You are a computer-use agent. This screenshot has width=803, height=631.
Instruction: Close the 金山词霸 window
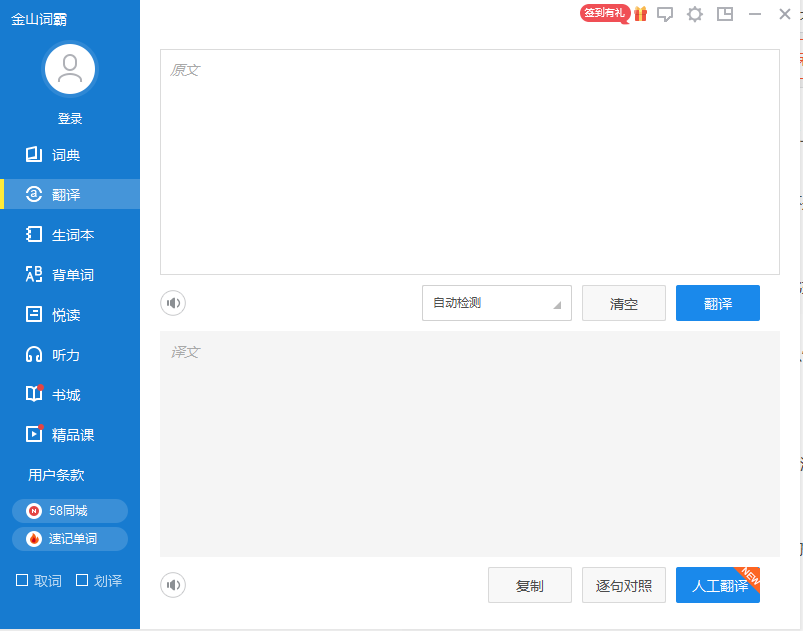point(785,14)
